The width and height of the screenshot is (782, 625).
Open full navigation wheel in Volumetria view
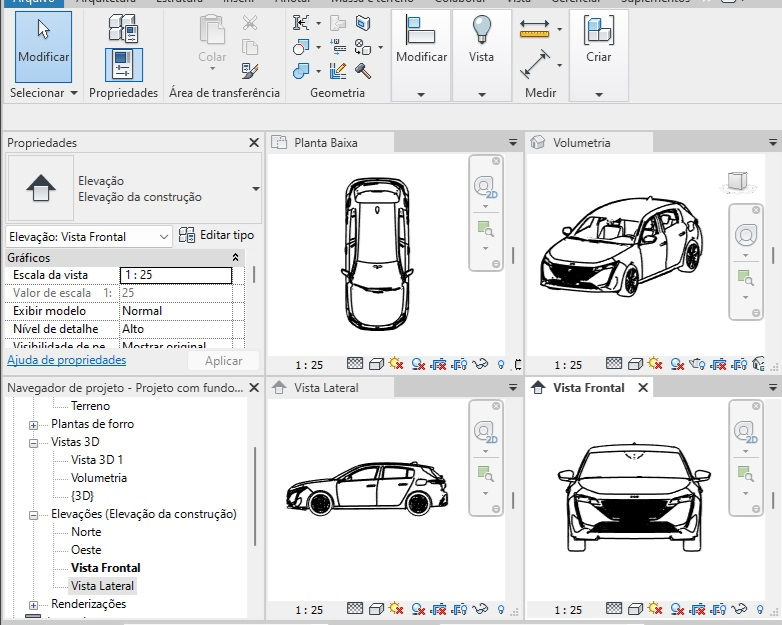pyautogui.click(x=746, y=235)
